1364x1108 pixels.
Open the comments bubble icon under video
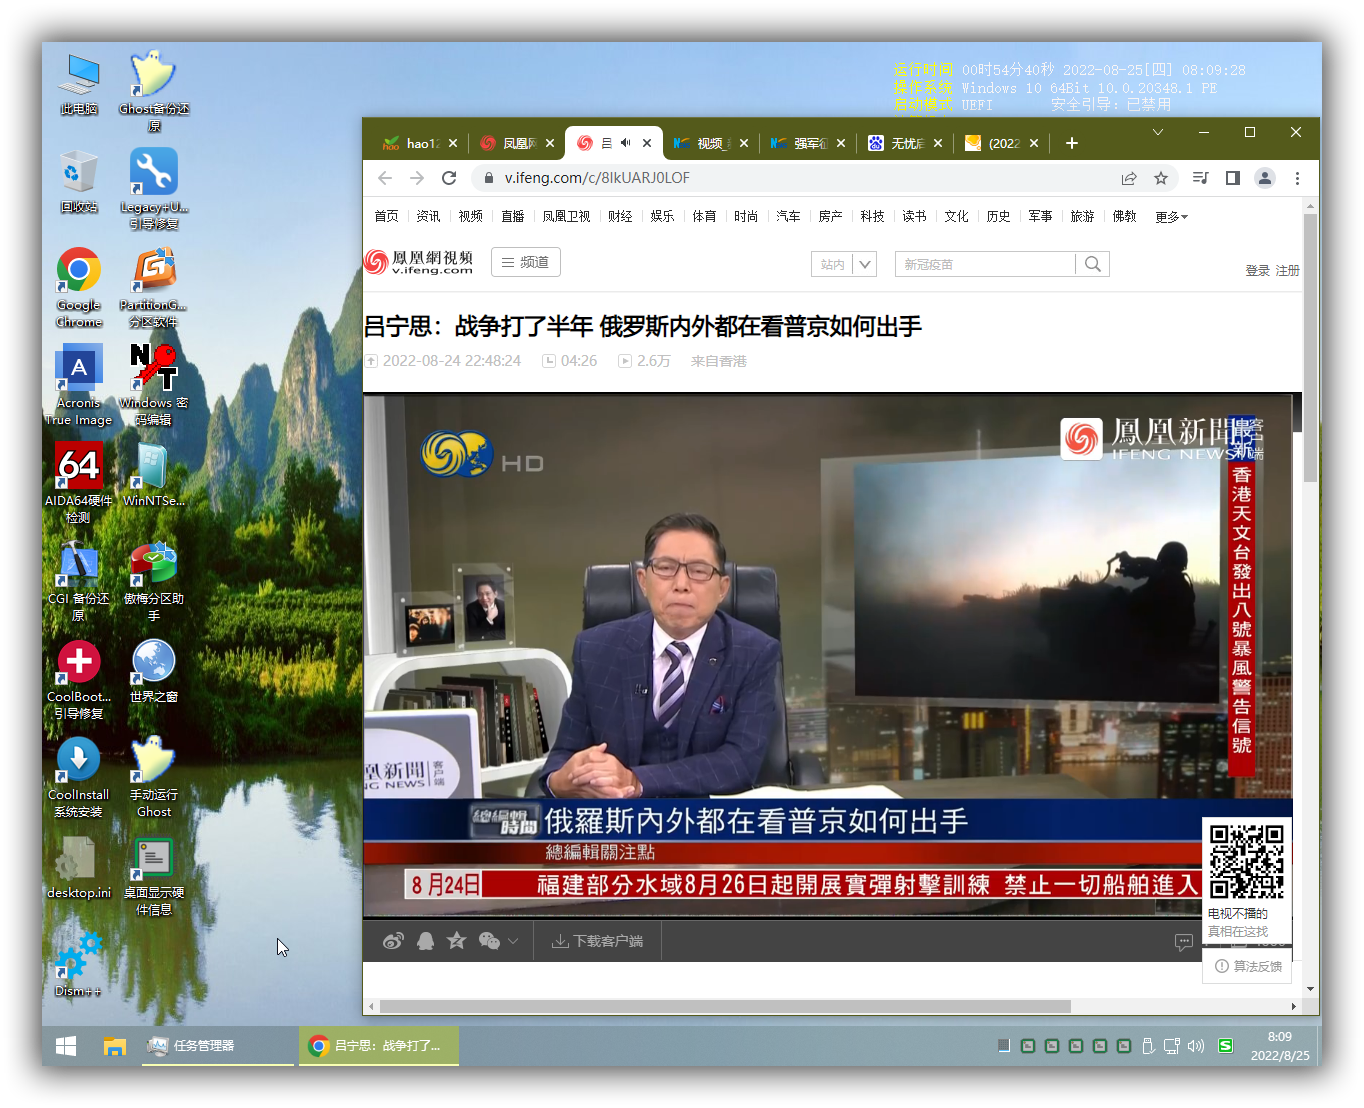[x=1184, y=942]
